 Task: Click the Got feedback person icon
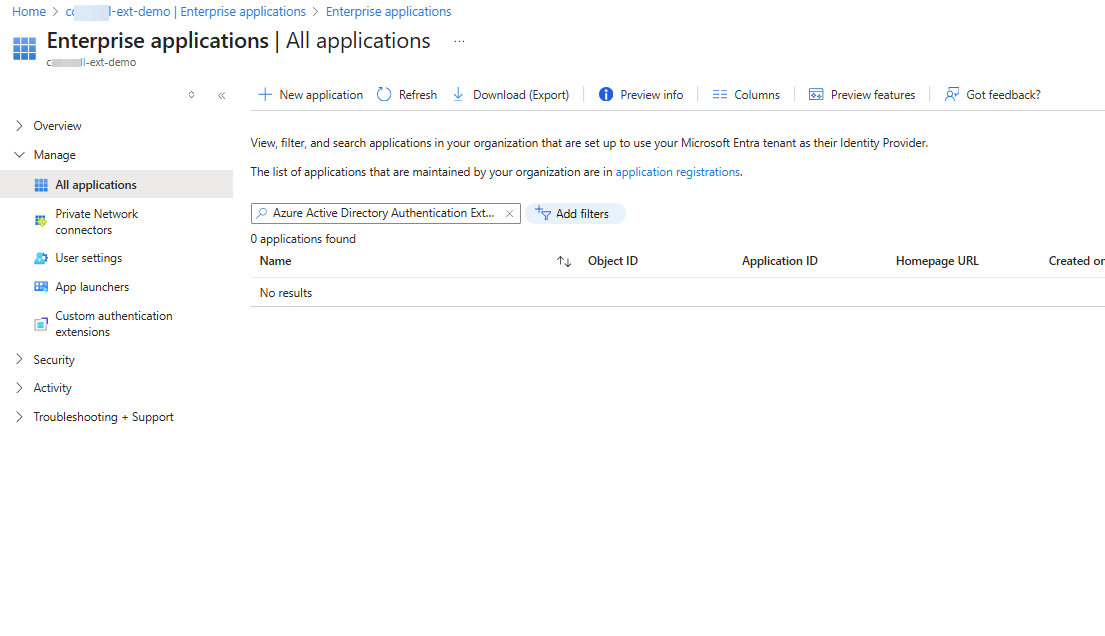952,94
